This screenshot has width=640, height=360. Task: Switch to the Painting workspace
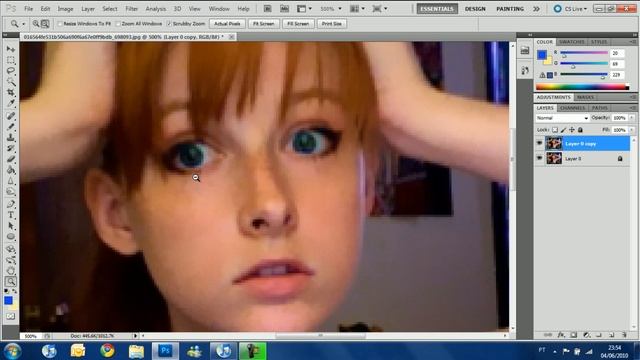pos(510,9)
